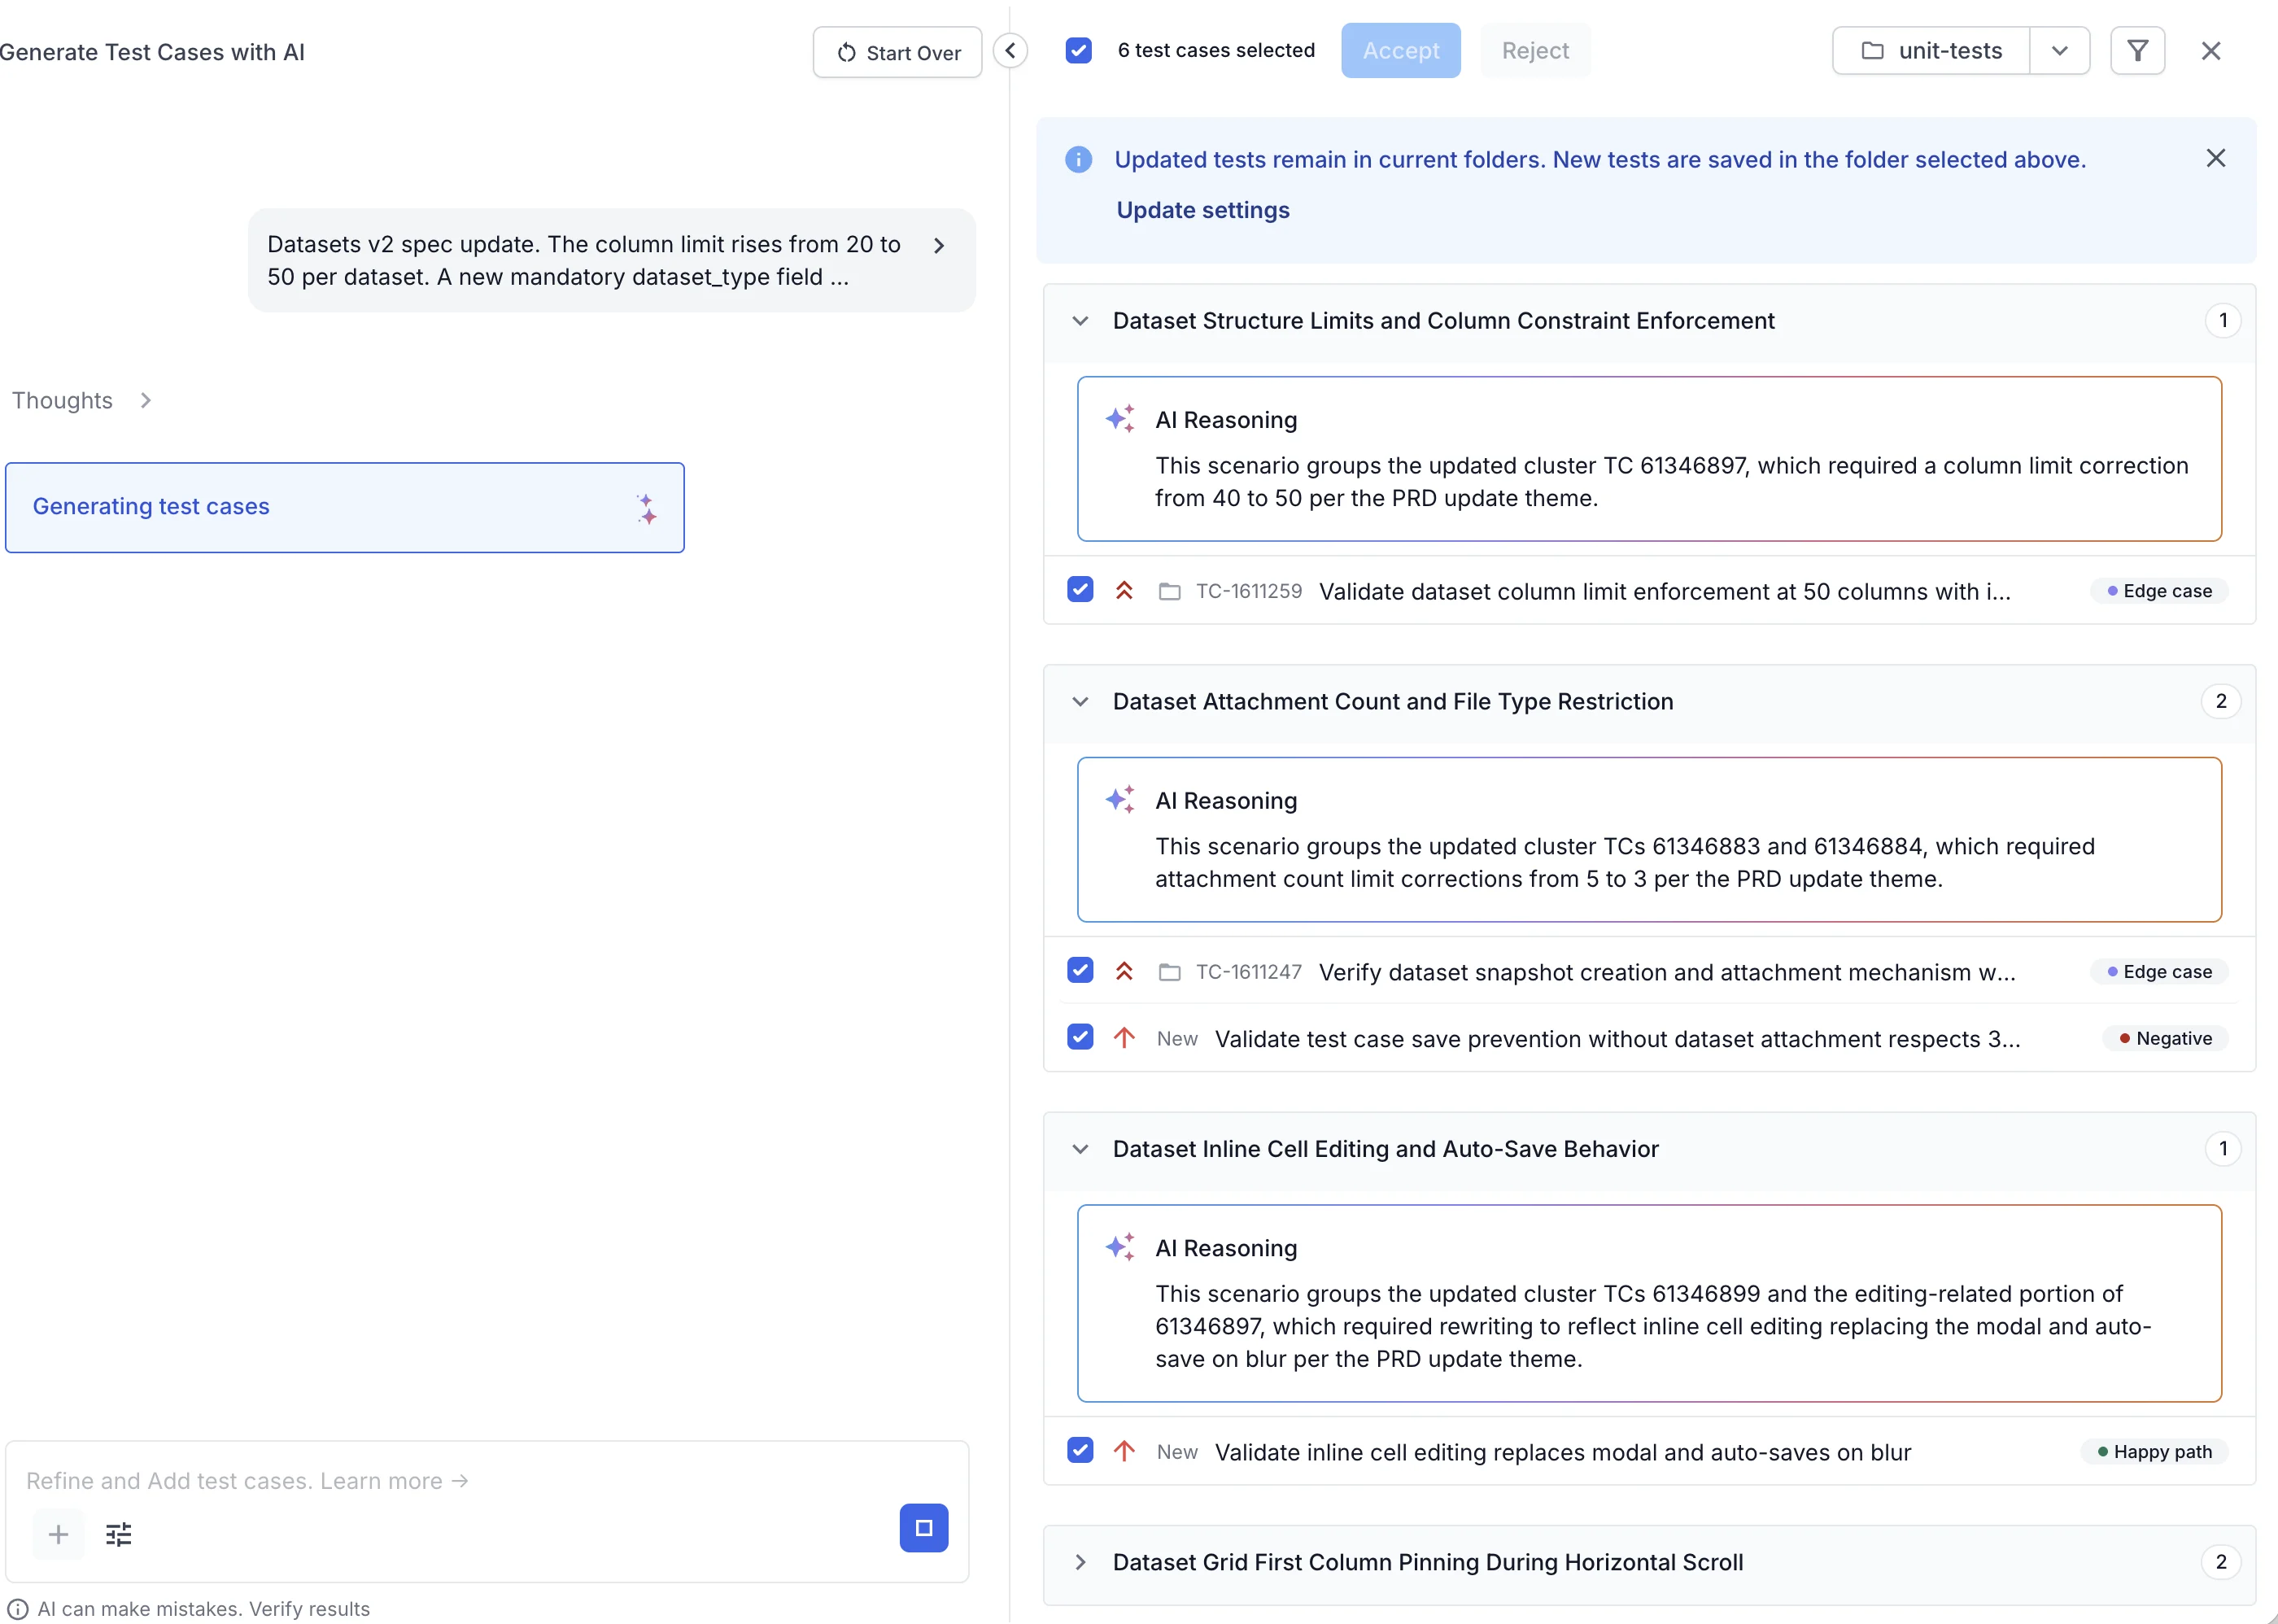Click AI Reasoning sparkle icon in Attachment Count section
This screenshot has height=1624, width=2278.
pos(1120,799)
